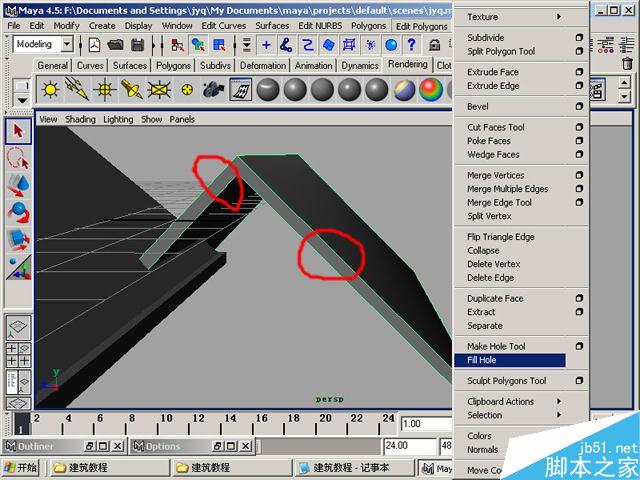Viewport: 640px width, 480px height.
Task: Open option box for Duplicate Face
Action: tap(579, 298)
